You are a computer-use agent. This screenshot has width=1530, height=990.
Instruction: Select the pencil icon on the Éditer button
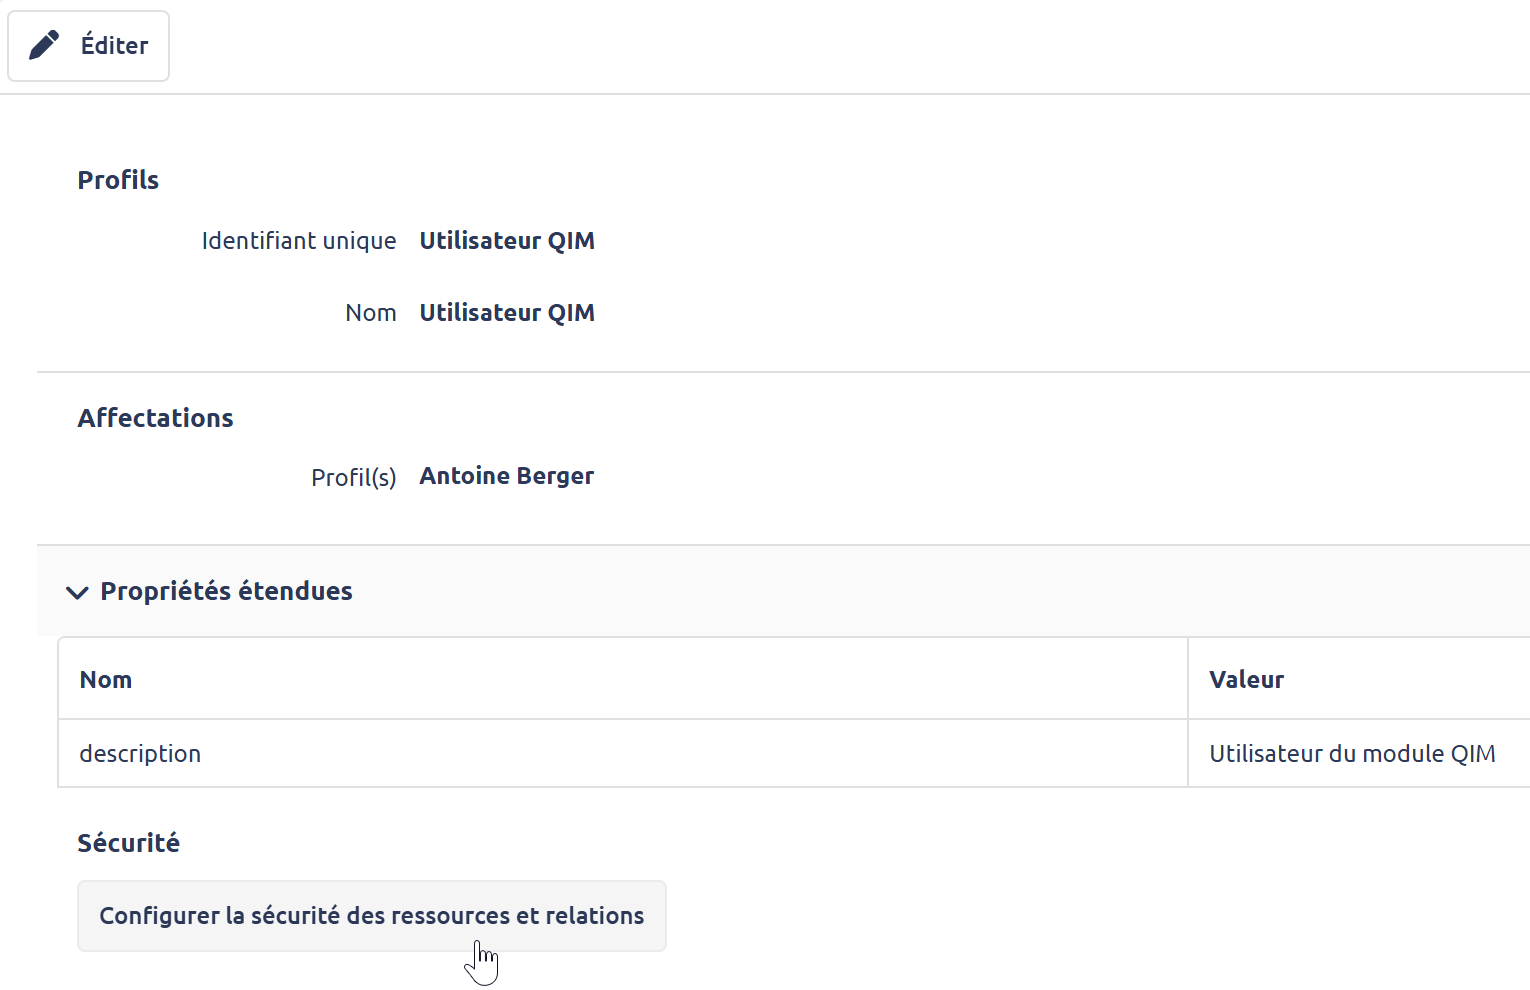(44, 44)
